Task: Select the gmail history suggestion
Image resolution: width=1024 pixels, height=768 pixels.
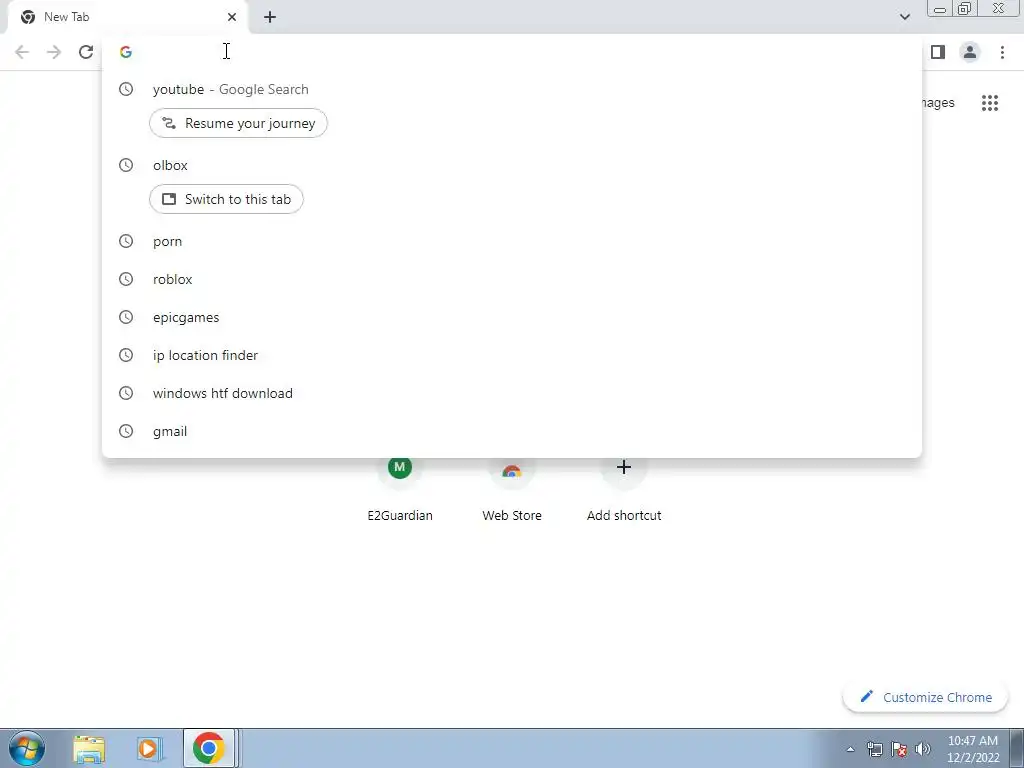Action: point(512,431)
